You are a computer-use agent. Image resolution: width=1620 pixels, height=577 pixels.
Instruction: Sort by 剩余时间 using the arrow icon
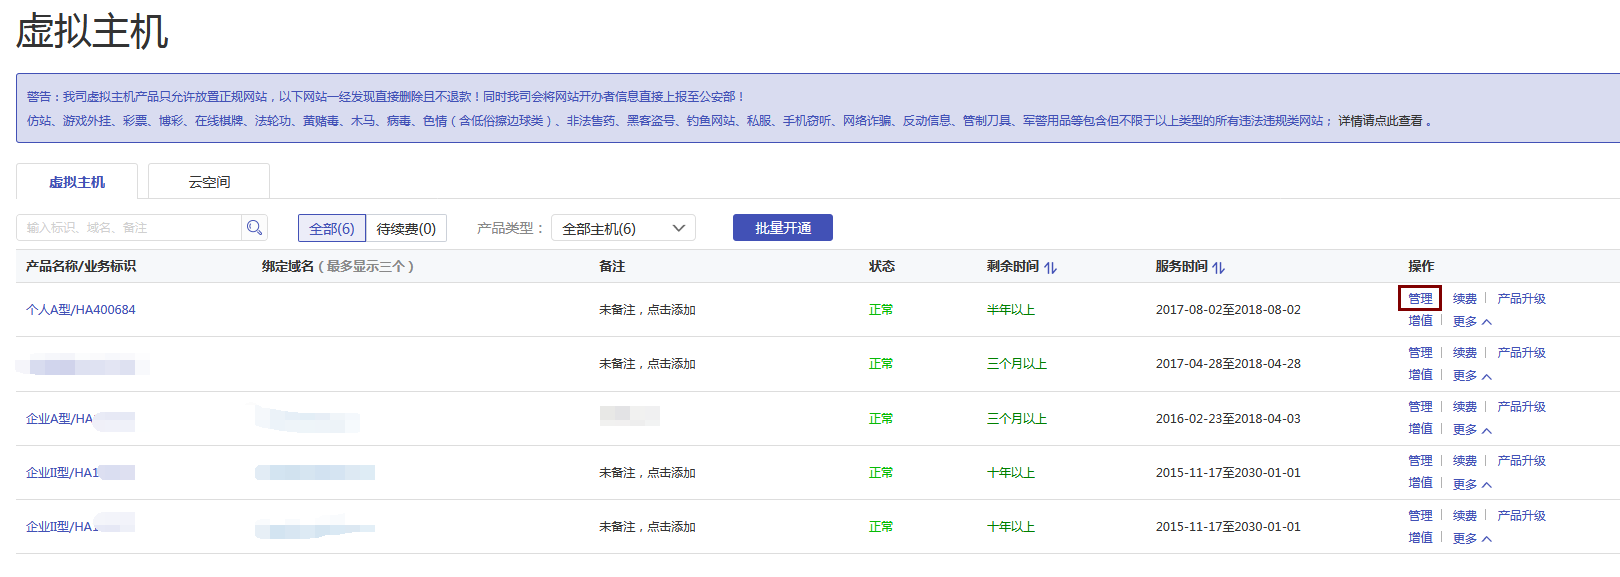click(x=1050, y=267)
